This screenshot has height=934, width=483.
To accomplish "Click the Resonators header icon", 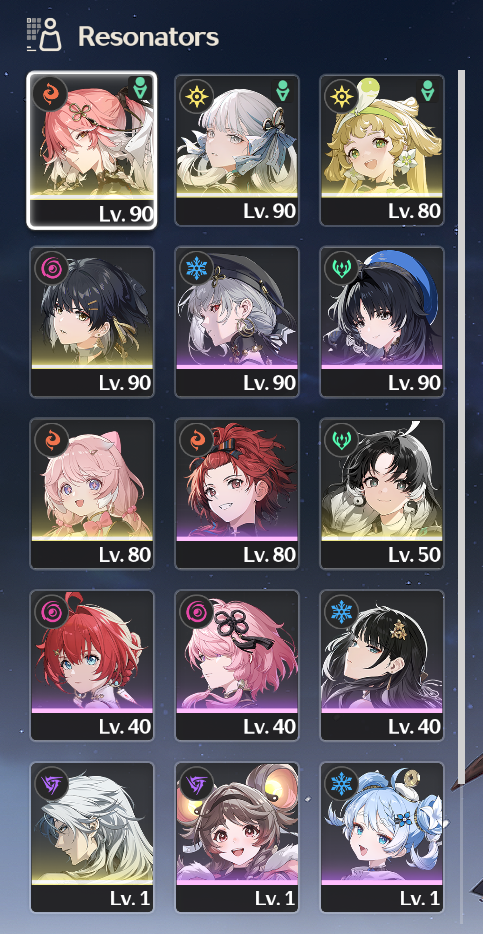I will [45, 35].
